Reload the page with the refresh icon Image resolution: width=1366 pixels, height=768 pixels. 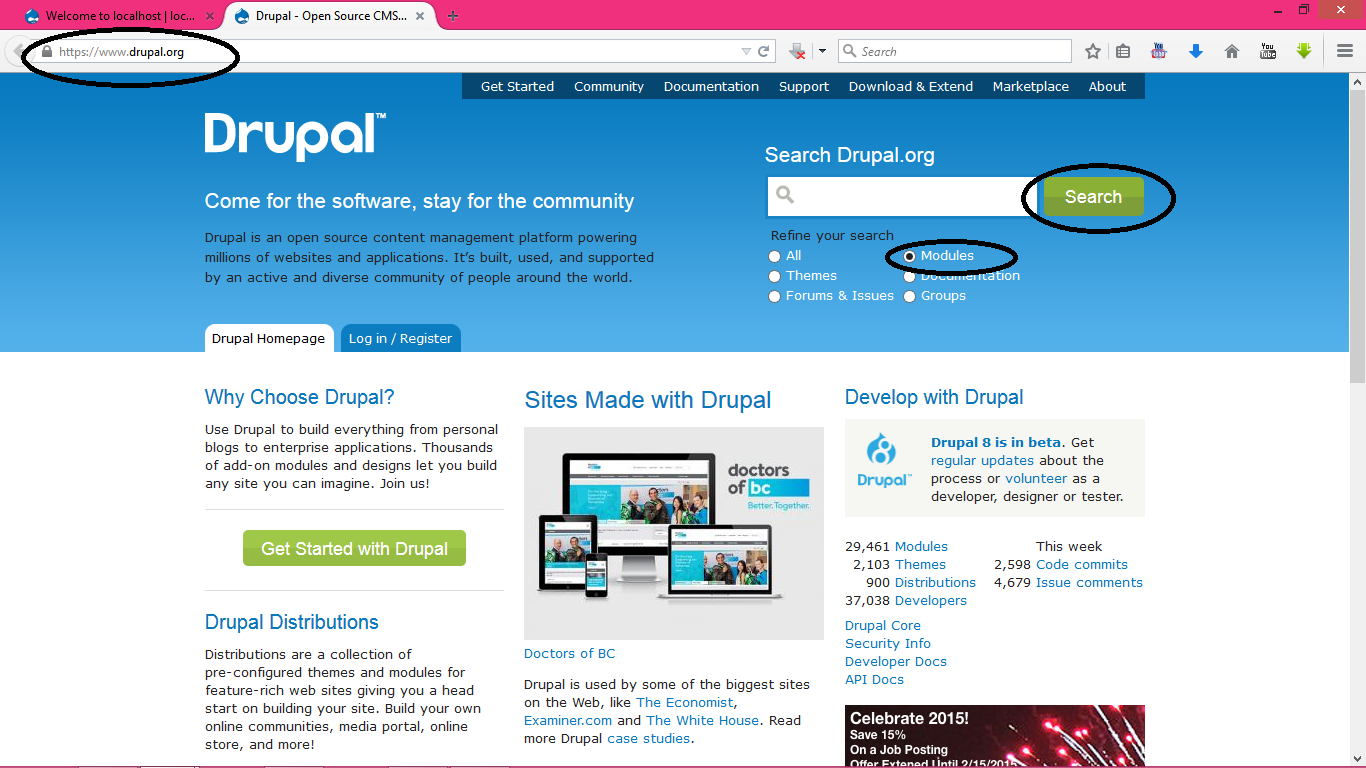764,51
